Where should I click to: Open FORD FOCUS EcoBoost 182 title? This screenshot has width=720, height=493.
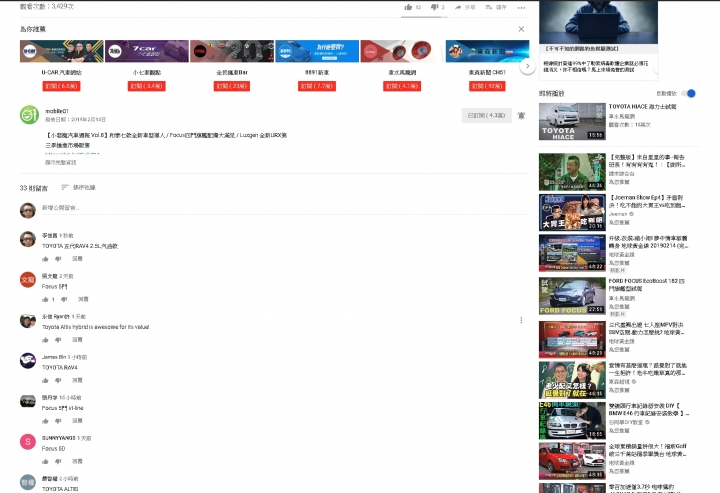pyautogui.click(x=647, y=285)
